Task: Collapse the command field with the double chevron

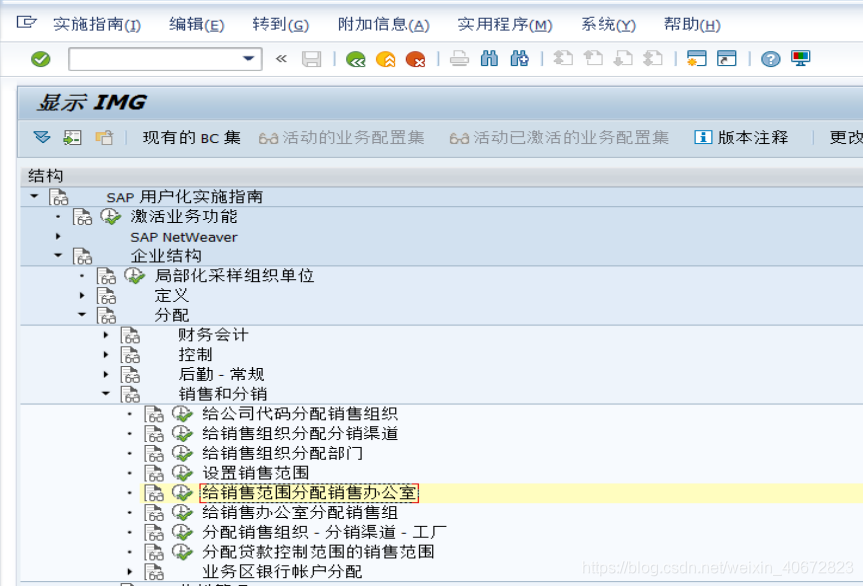Action: point(281,58)
